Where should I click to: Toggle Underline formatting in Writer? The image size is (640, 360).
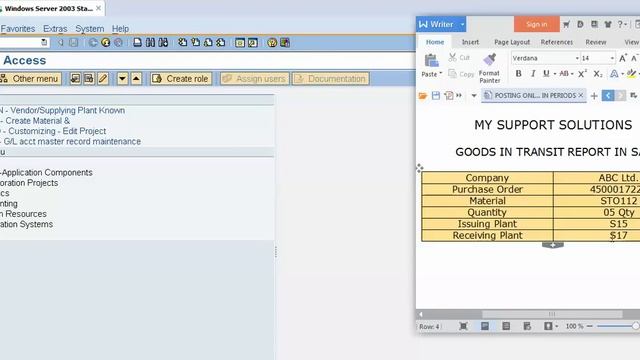pyautogui.click(x=546, y=73)
